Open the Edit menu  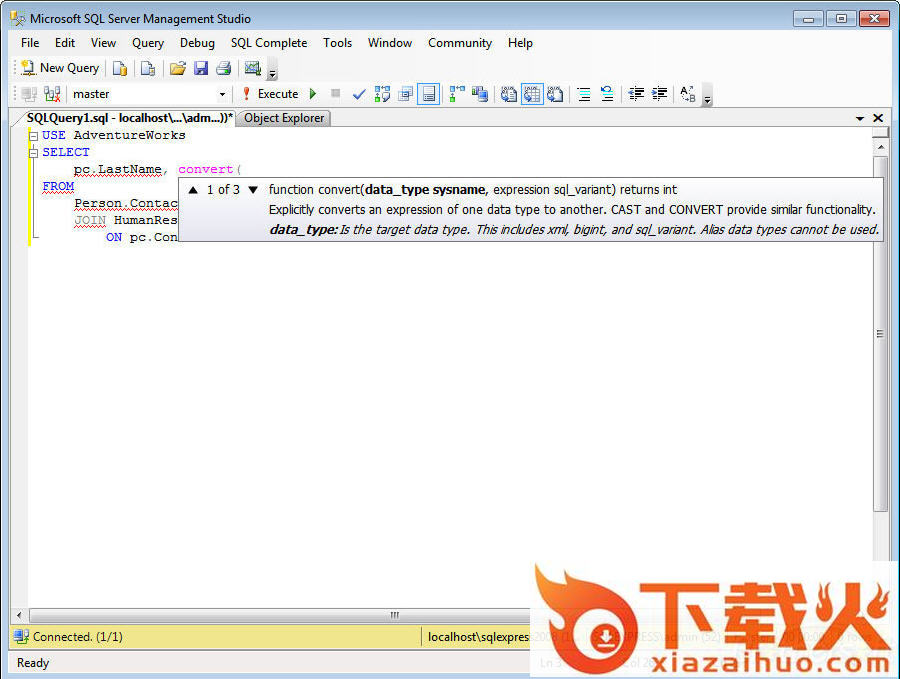(65, 43)
